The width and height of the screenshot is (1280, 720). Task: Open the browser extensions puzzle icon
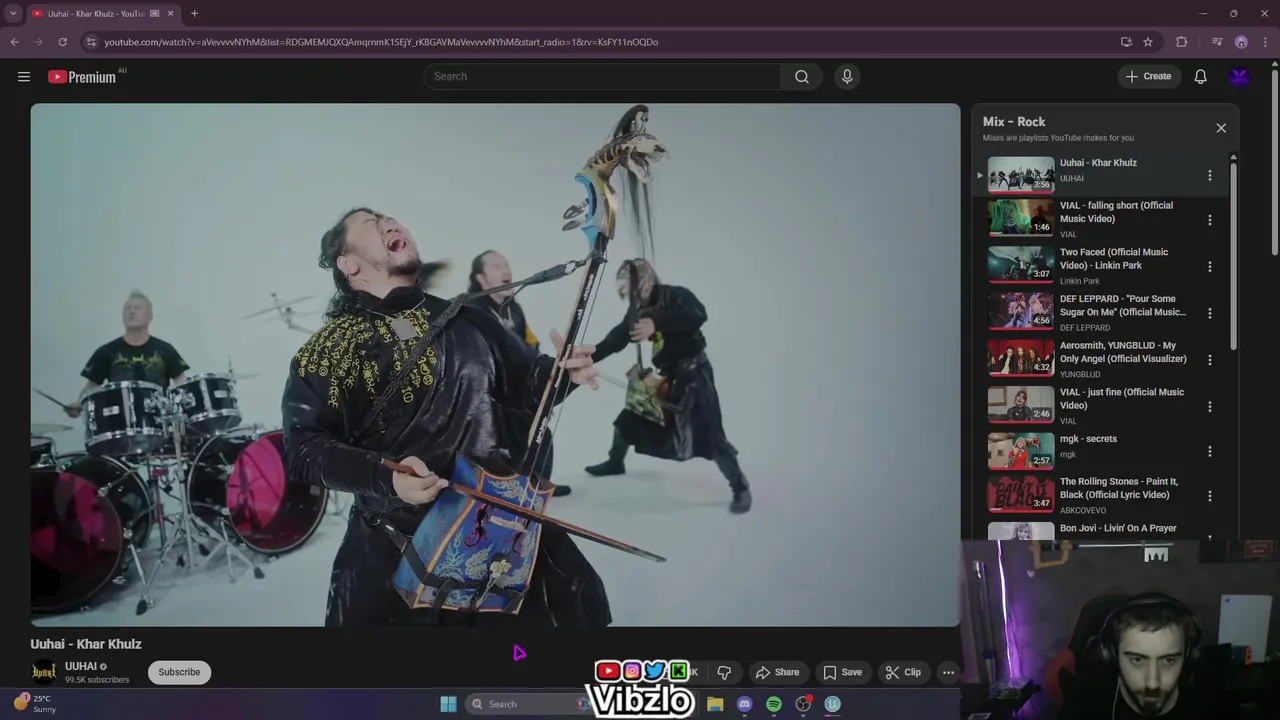click(x=1182, y=42)
